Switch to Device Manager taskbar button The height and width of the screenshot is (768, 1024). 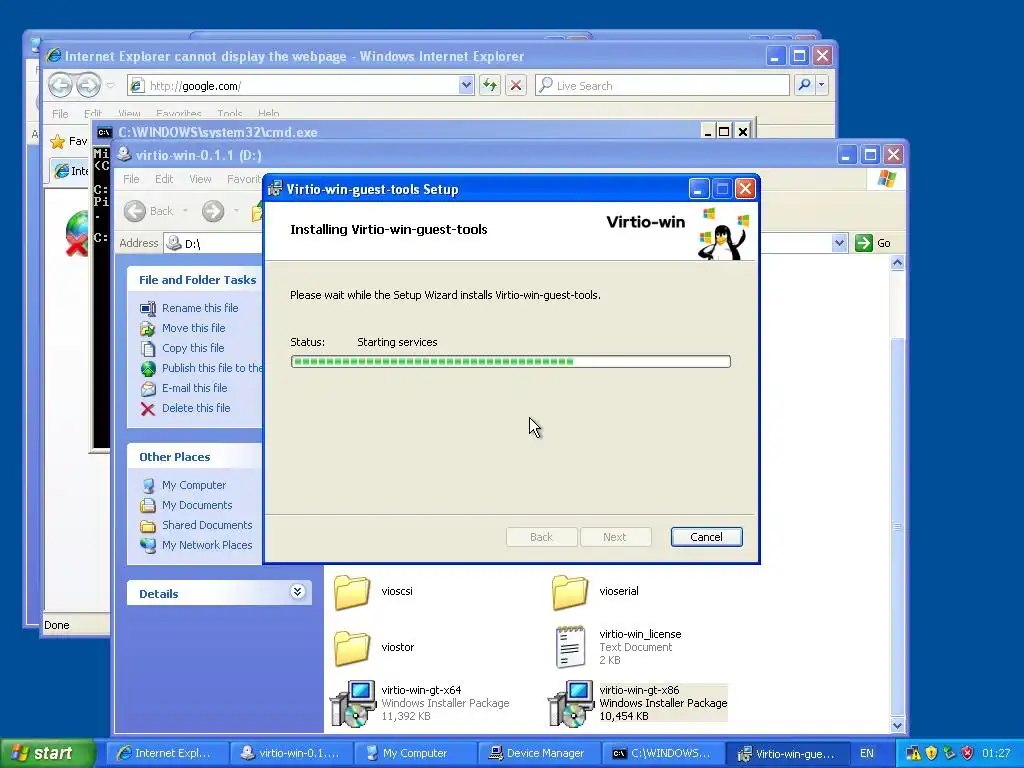coord(541,753)
